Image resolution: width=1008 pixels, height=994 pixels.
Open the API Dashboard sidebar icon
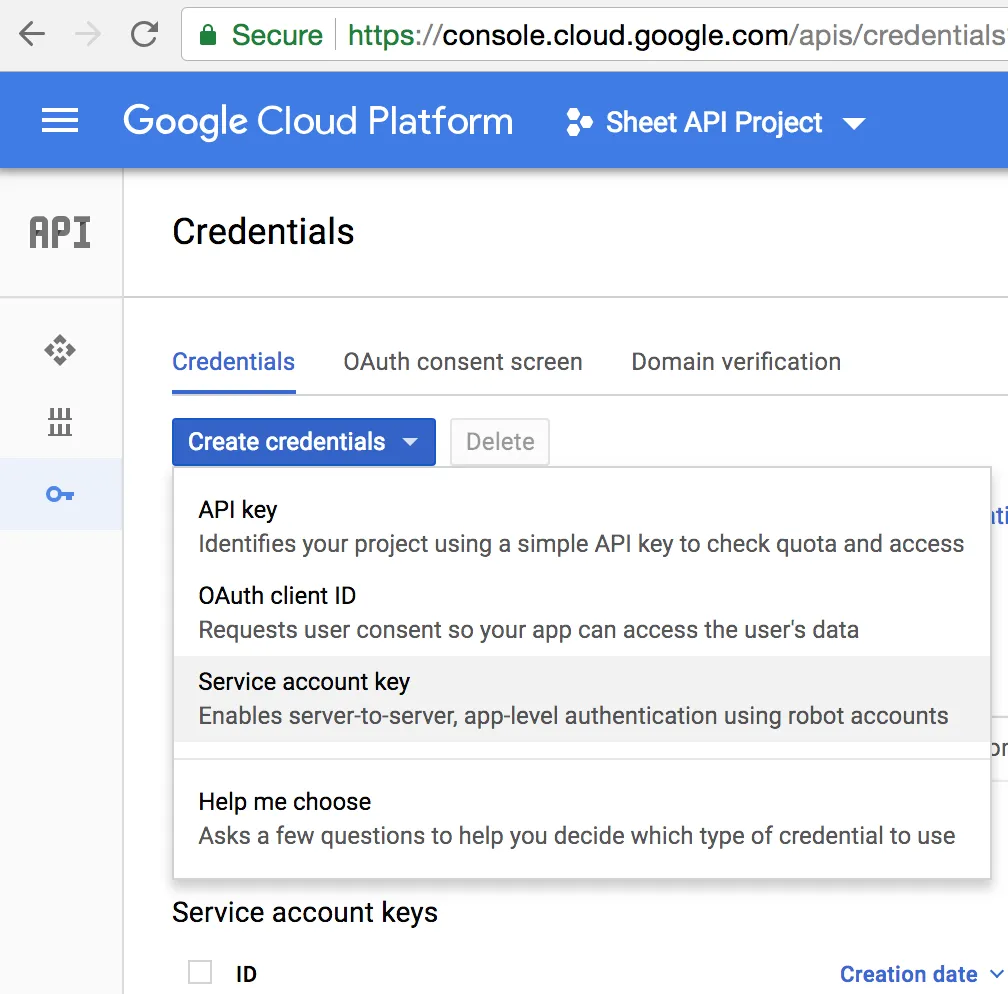pos(60,350)
